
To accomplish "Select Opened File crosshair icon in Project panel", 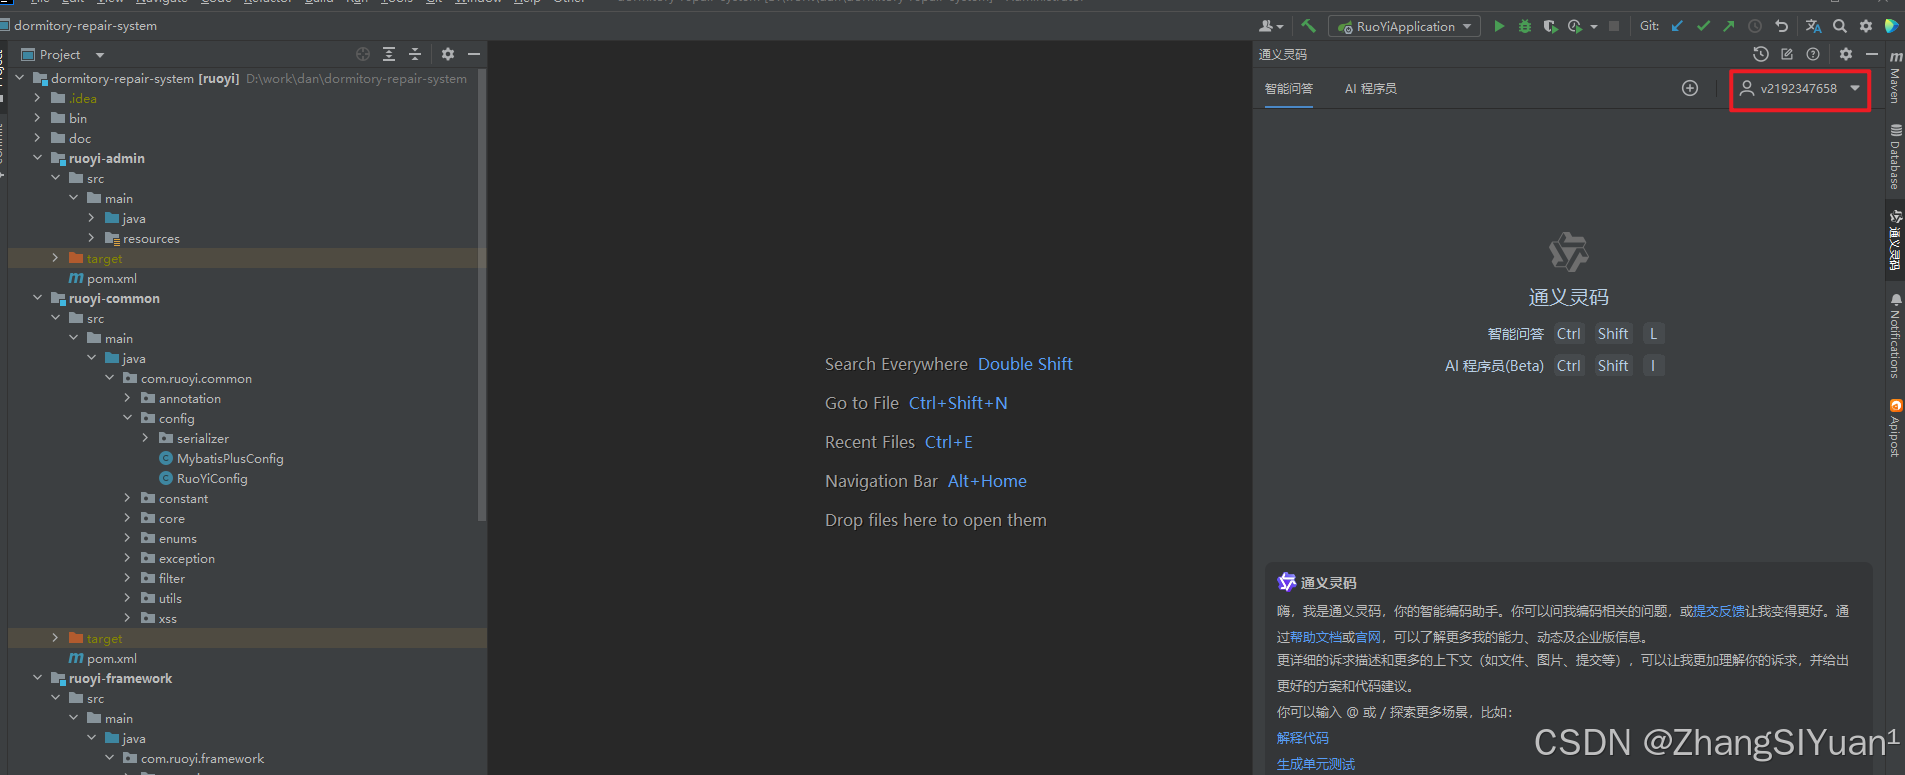I will pyautogui.click(x=363, y=54).
